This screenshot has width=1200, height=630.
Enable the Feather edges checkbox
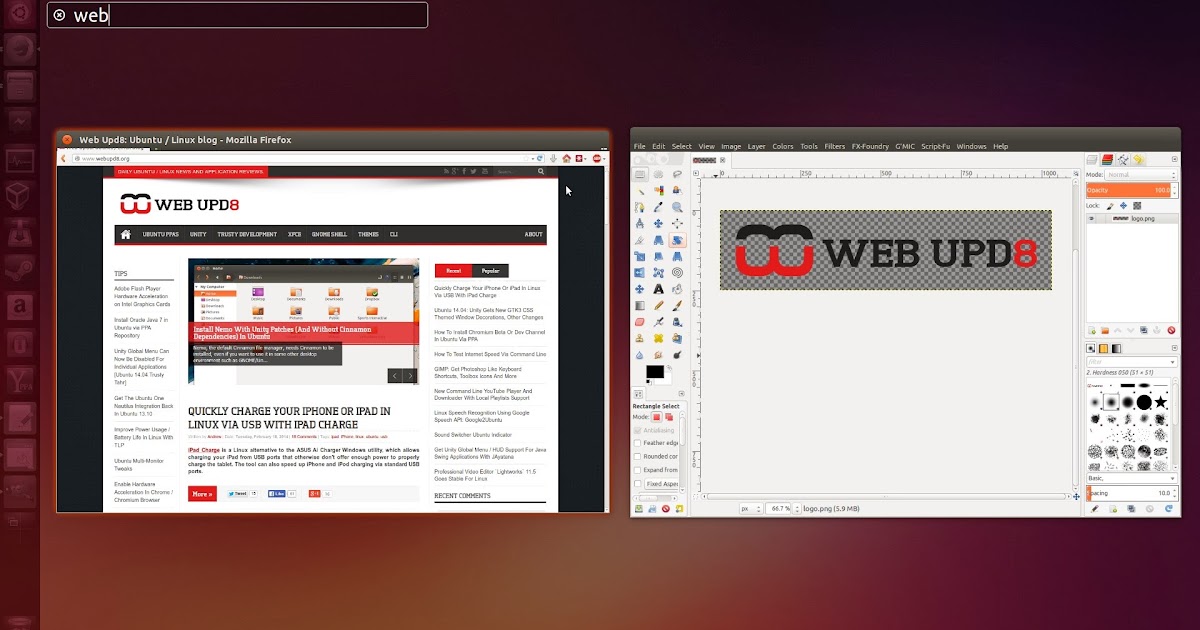638,443
